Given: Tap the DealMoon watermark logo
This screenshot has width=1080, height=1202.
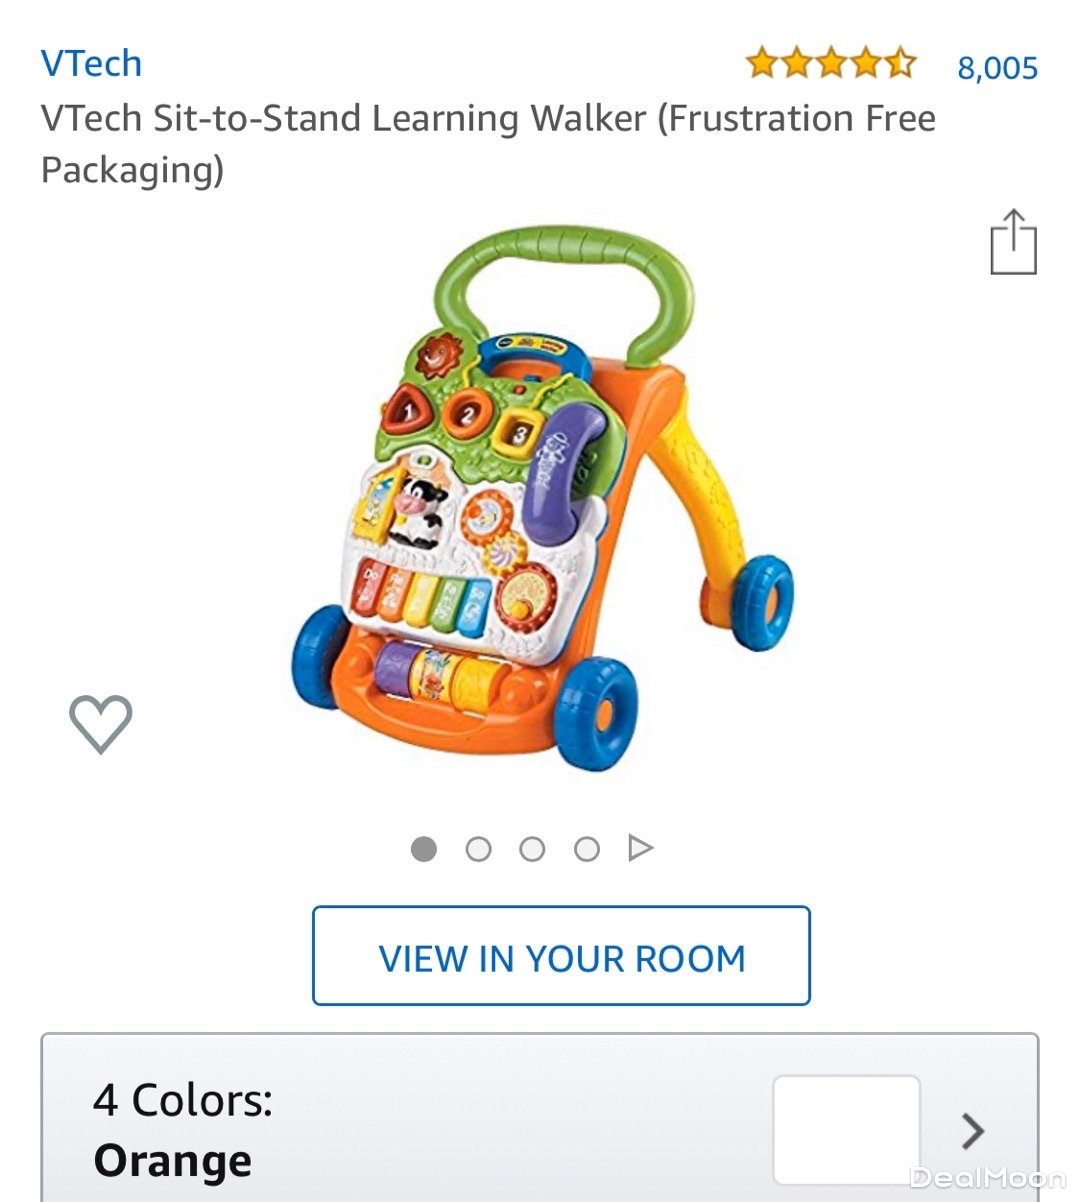Looking at the screenshot, I should pos(986,1177).
